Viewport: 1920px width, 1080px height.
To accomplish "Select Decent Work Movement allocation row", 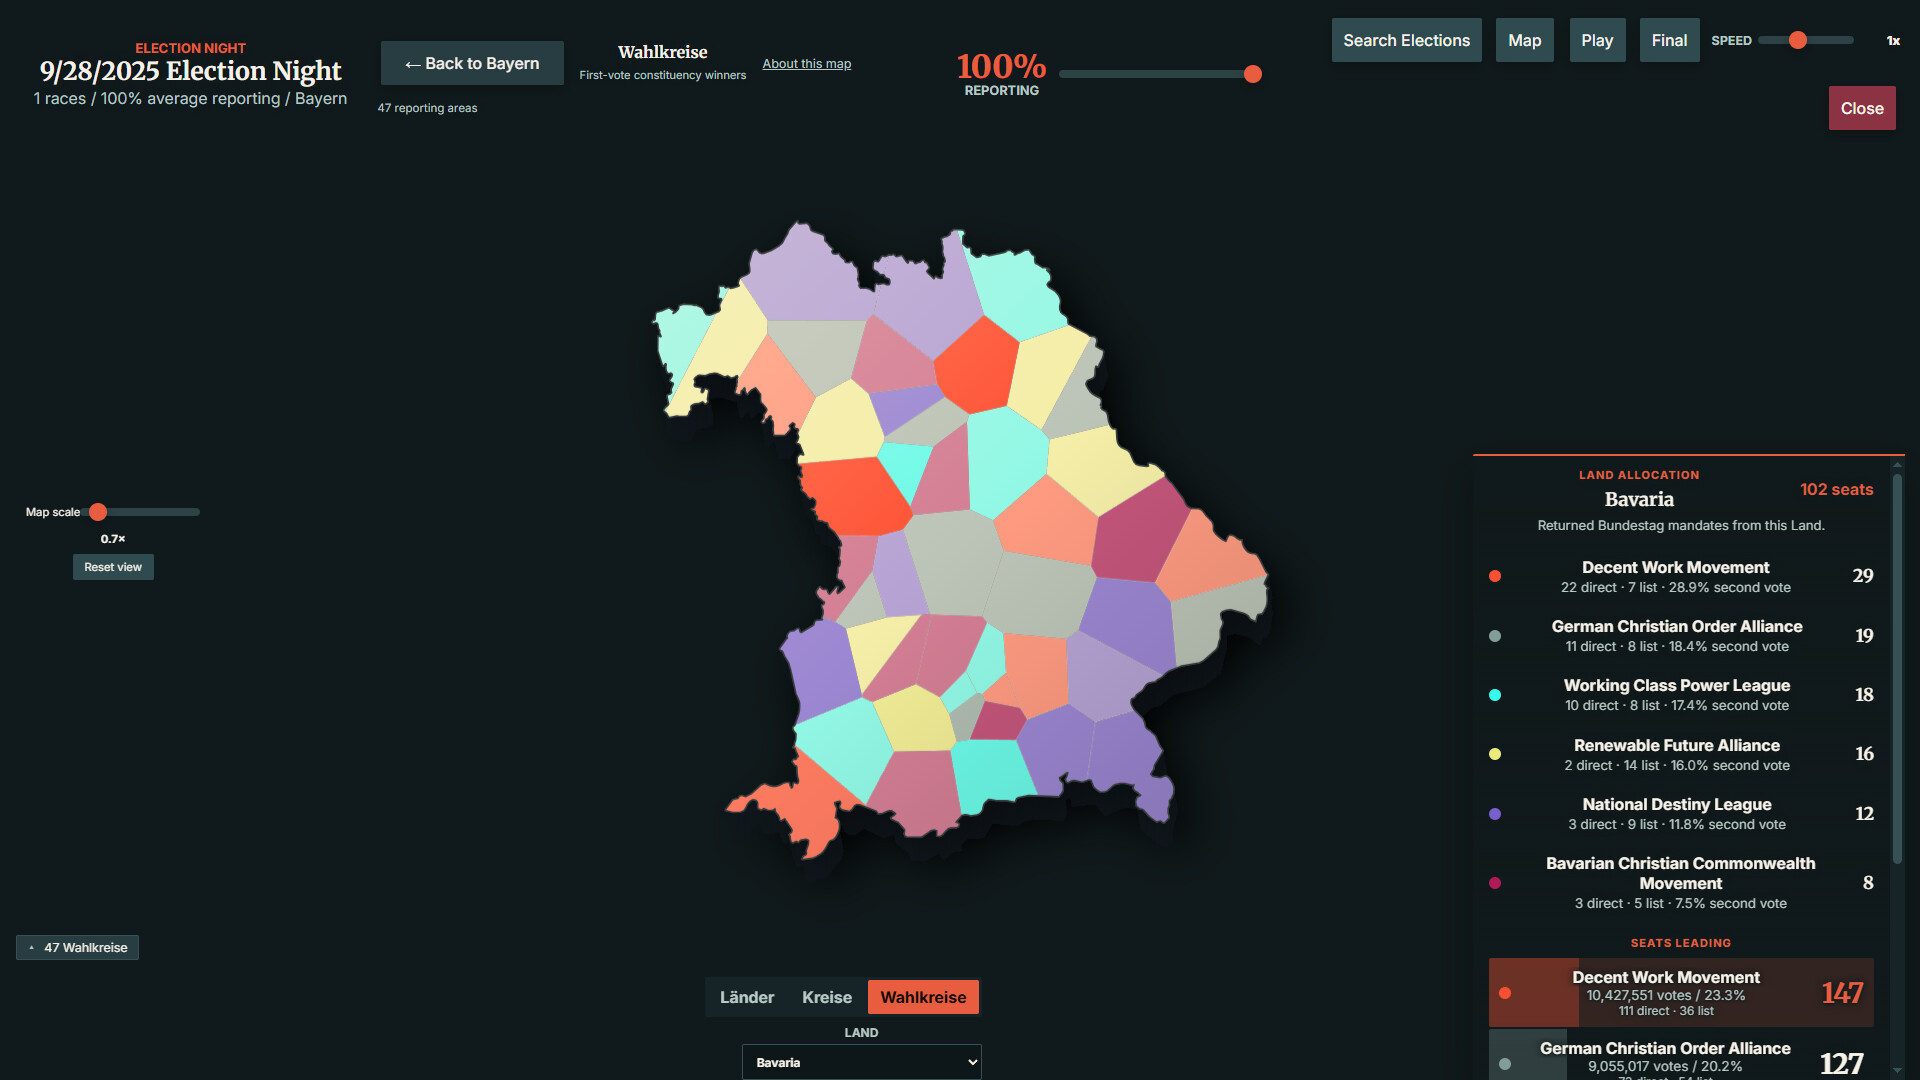I will click(x=1681, y=576).
